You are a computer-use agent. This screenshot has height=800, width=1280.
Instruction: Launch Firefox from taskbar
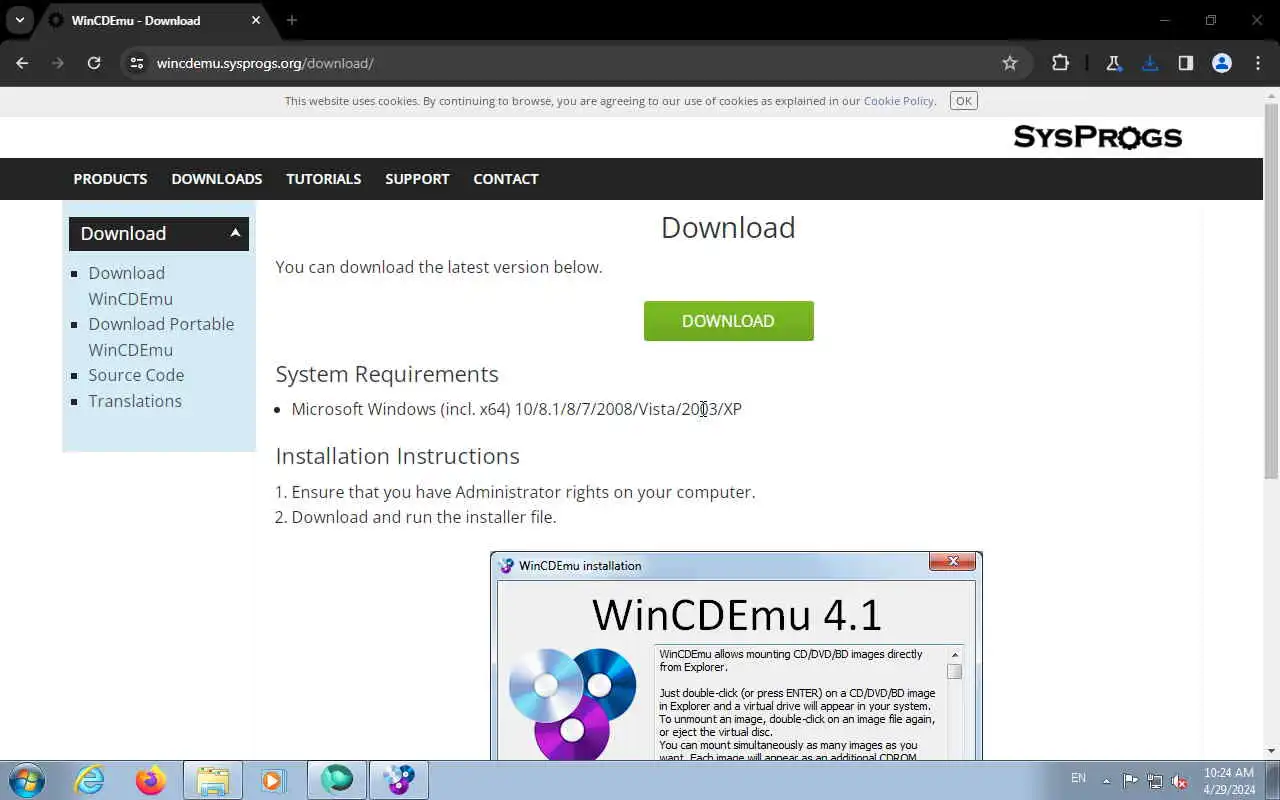pos(151,780)
